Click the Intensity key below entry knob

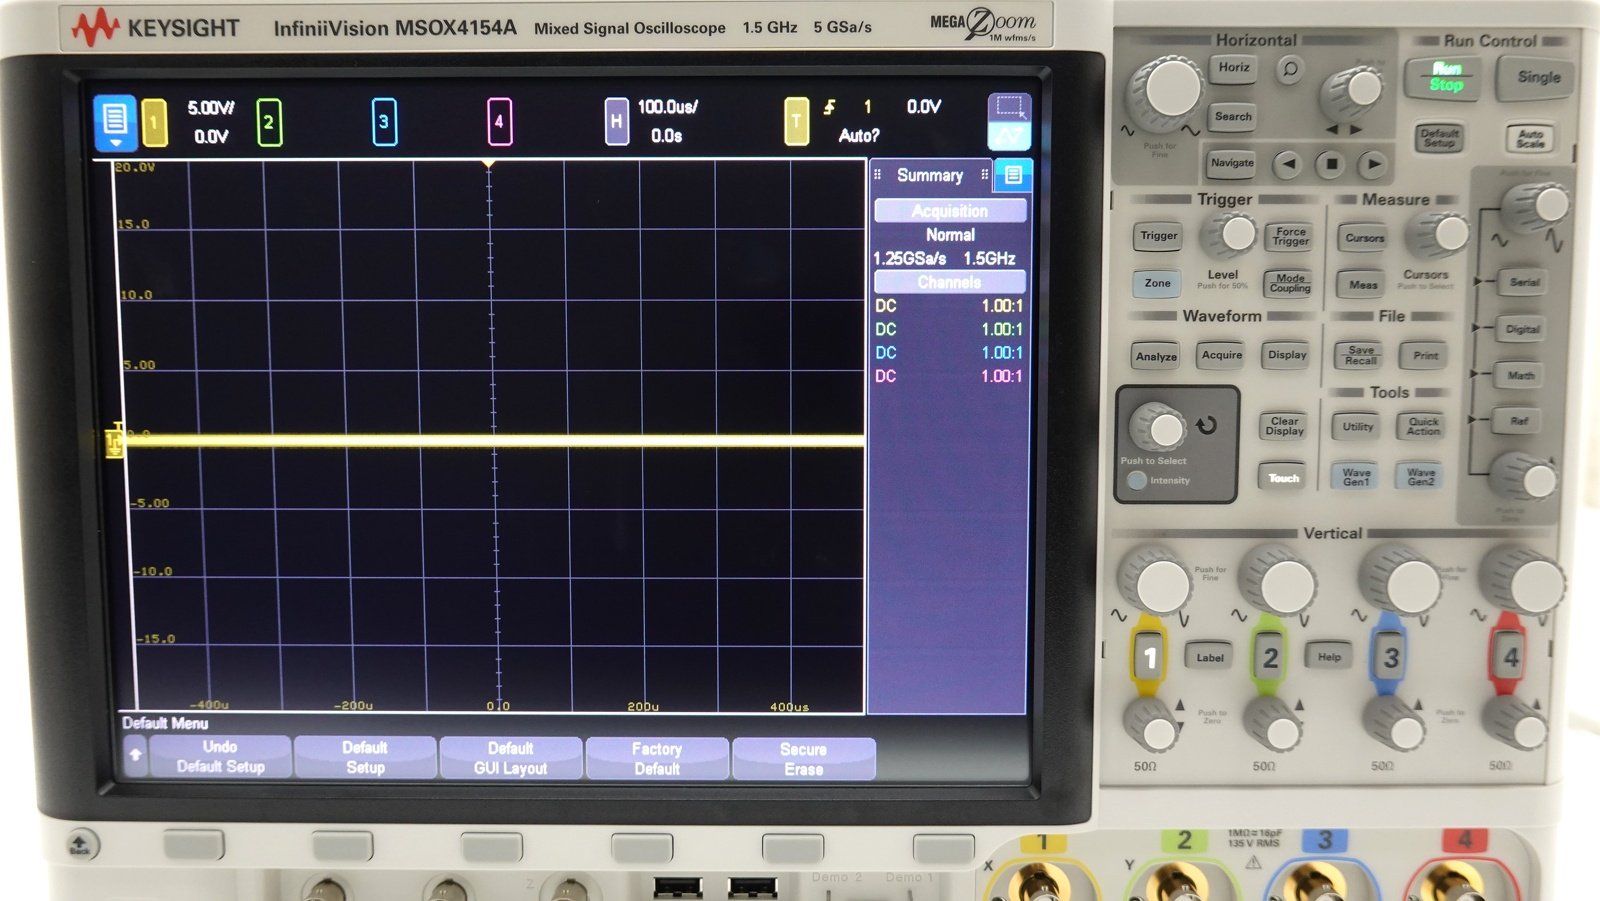coord(1137,481)
